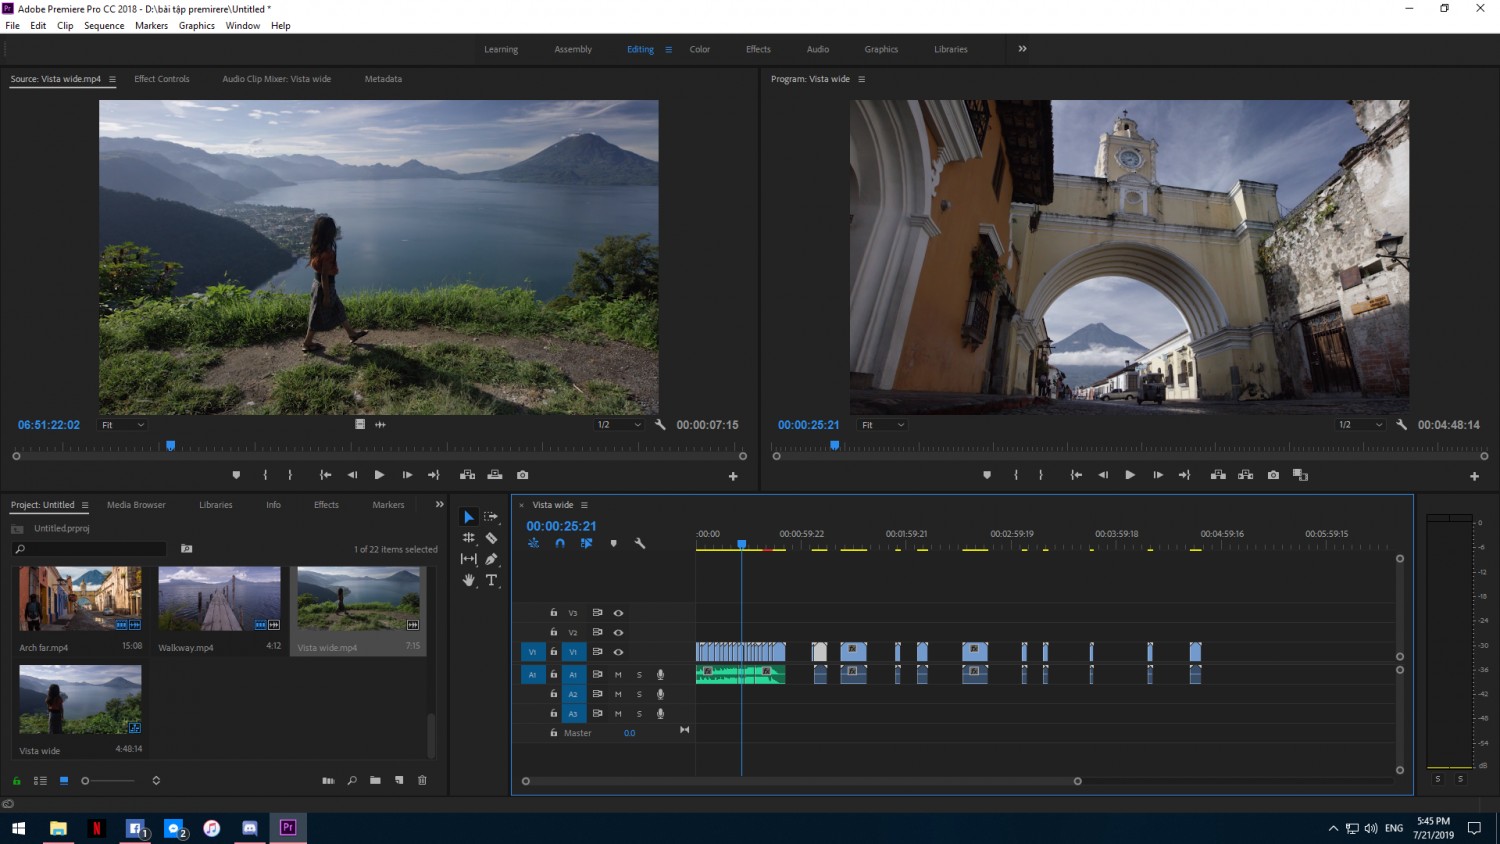The width and height of the screenshot is (1500, 844).
Task: Play the Program monitor
Action: click(1130, 475)
